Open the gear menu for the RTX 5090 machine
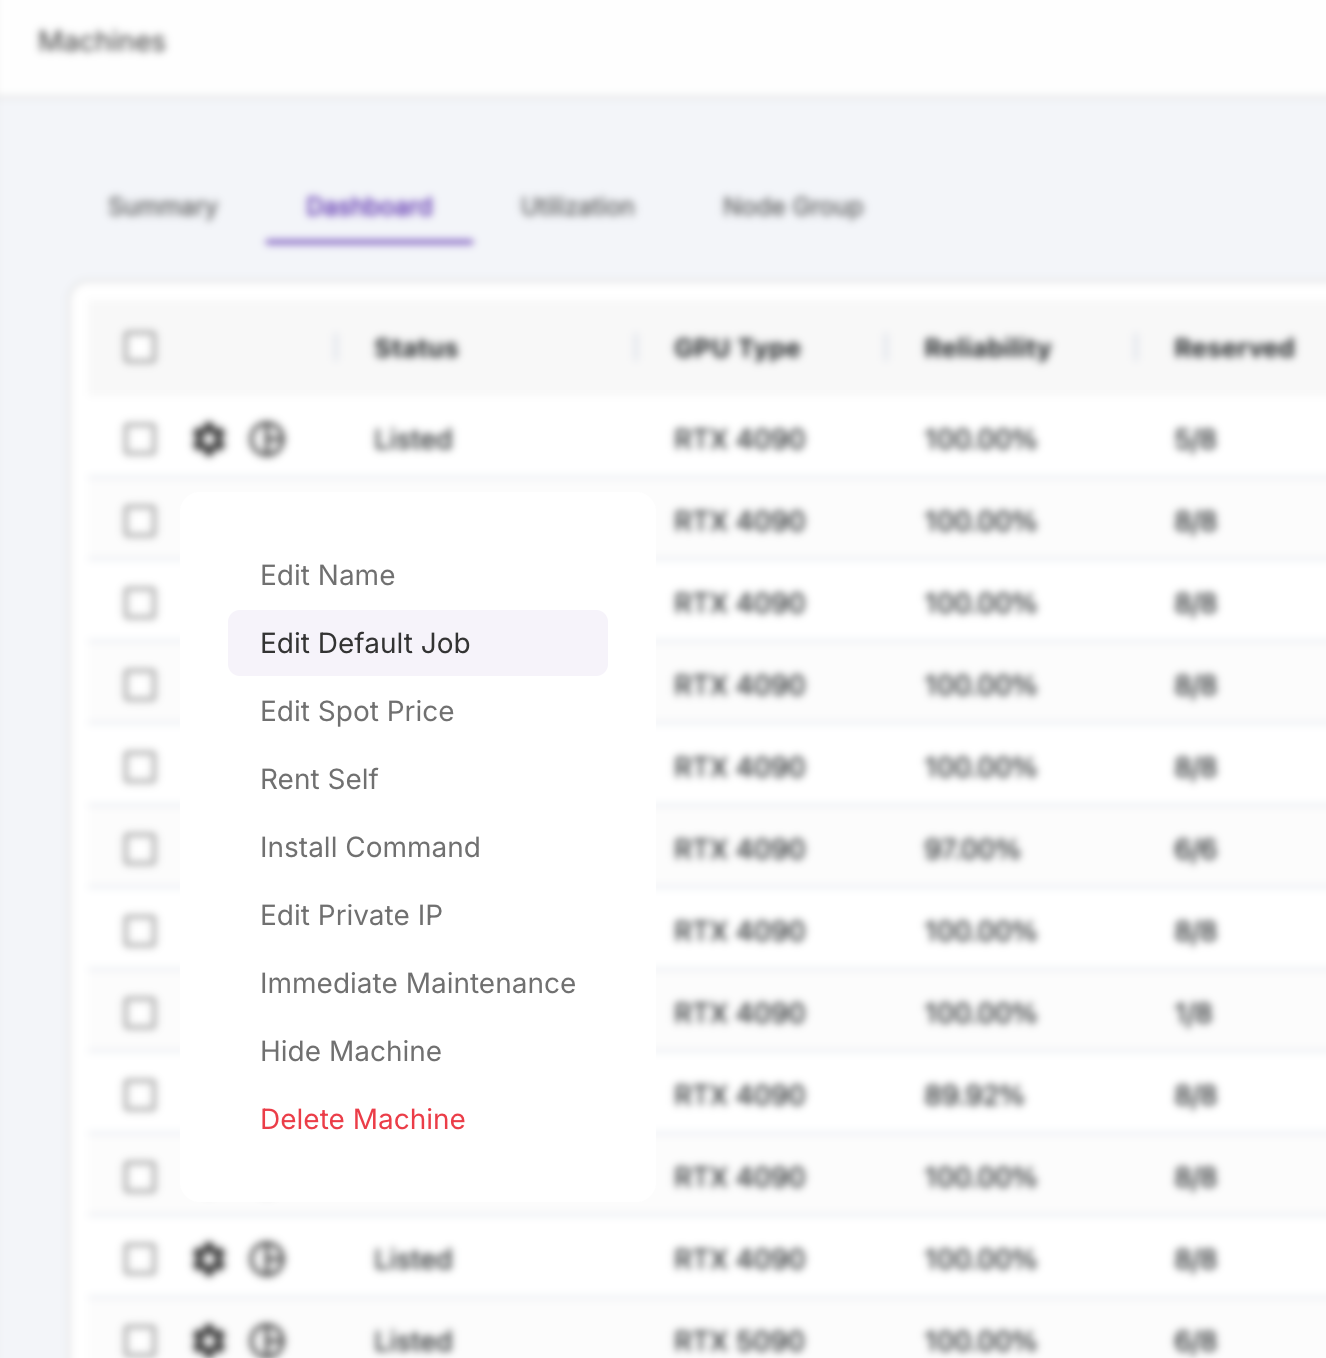This screenshot has height=1358, width=1326. coord(208,1340)
